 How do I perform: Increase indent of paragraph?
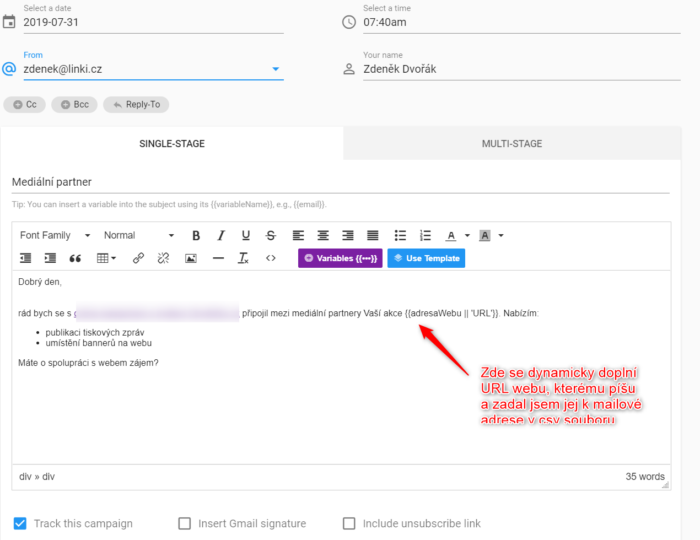coord(50,258)
